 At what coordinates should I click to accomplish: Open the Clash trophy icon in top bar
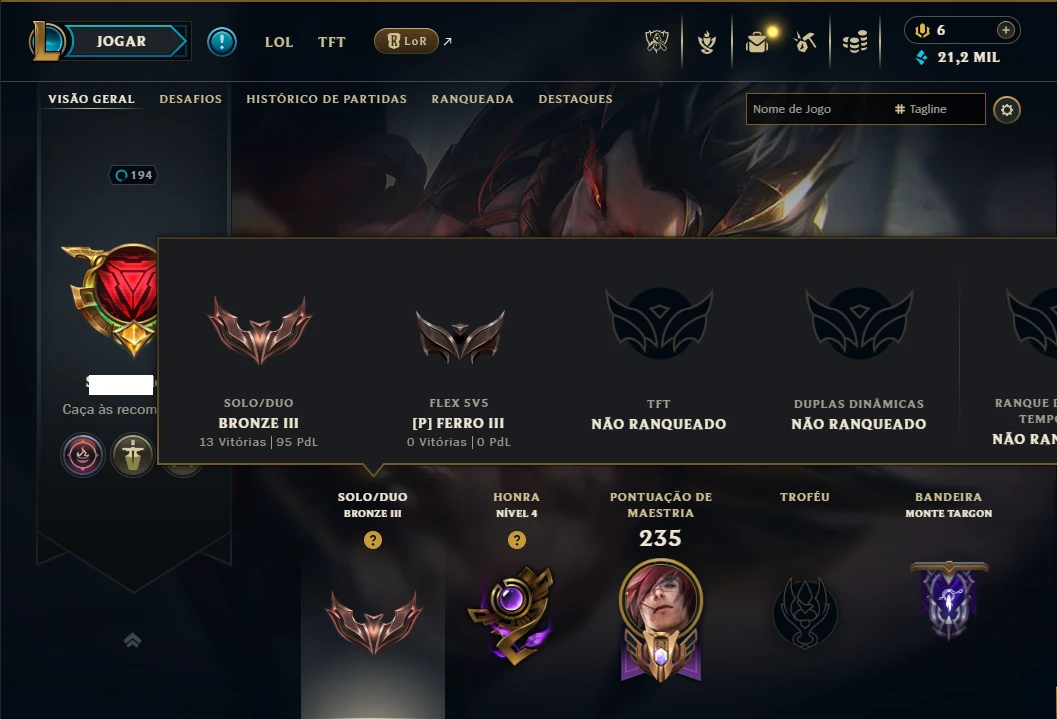coord(657,42)
